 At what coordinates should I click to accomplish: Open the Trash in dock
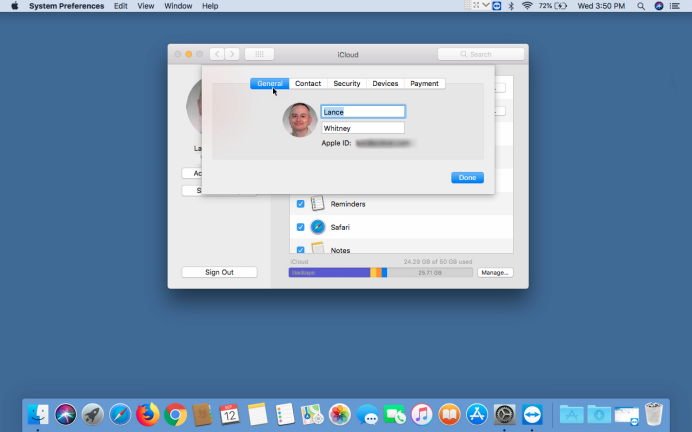point(654,413)
